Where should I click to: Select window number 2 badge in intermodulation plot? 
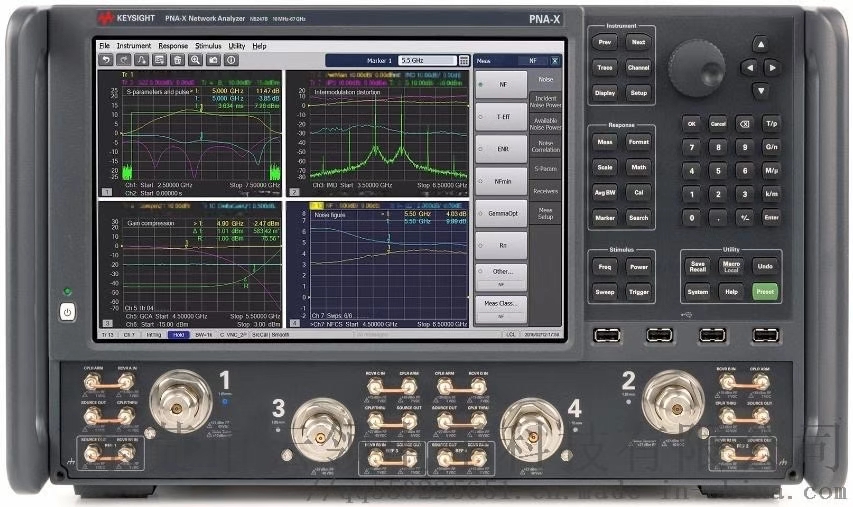click(294, 192)
